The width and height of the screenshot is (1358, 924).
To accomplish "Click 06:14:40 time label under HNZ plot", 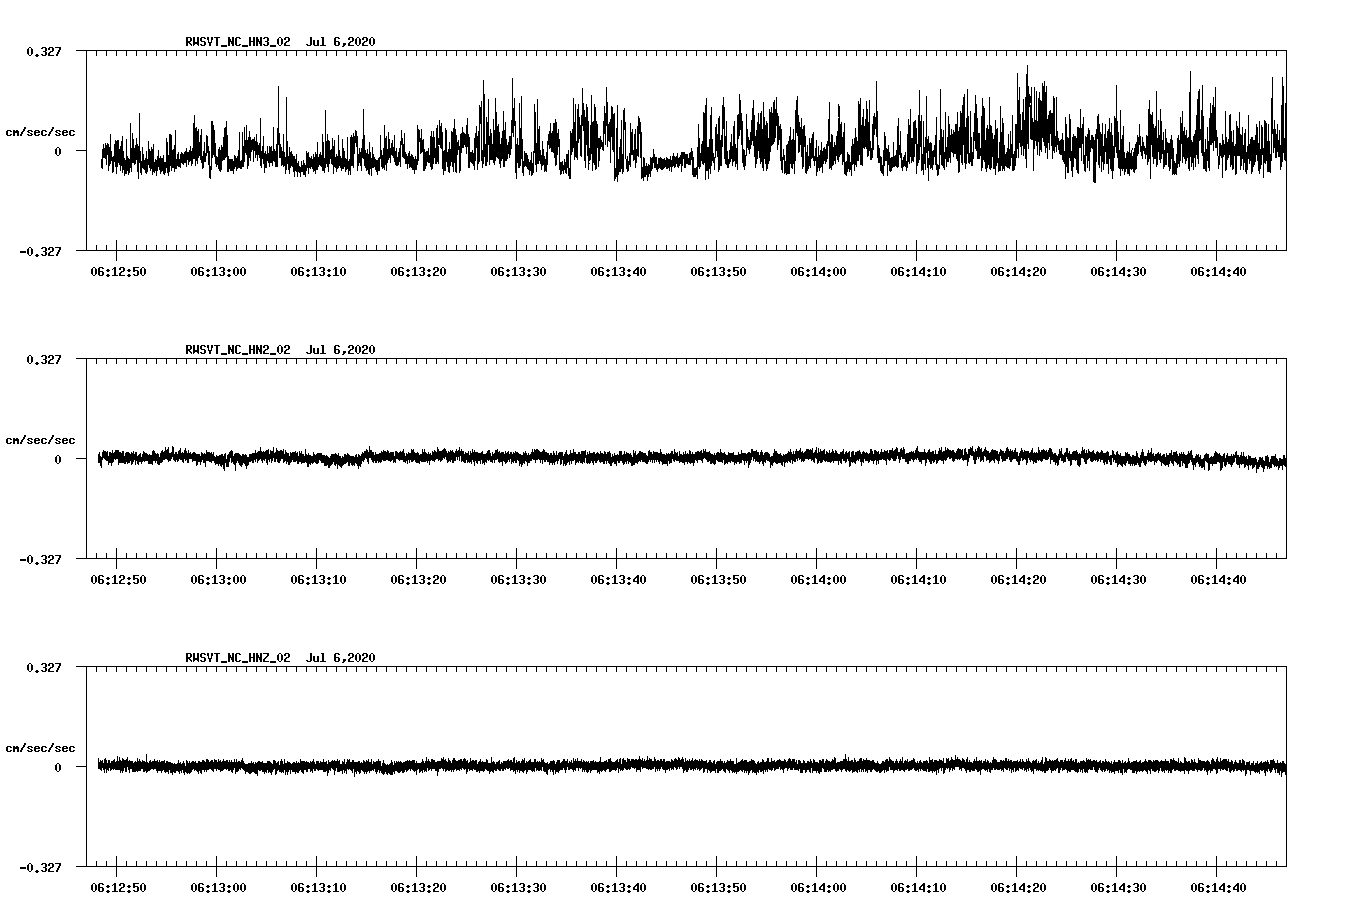I will point(1218,888).
